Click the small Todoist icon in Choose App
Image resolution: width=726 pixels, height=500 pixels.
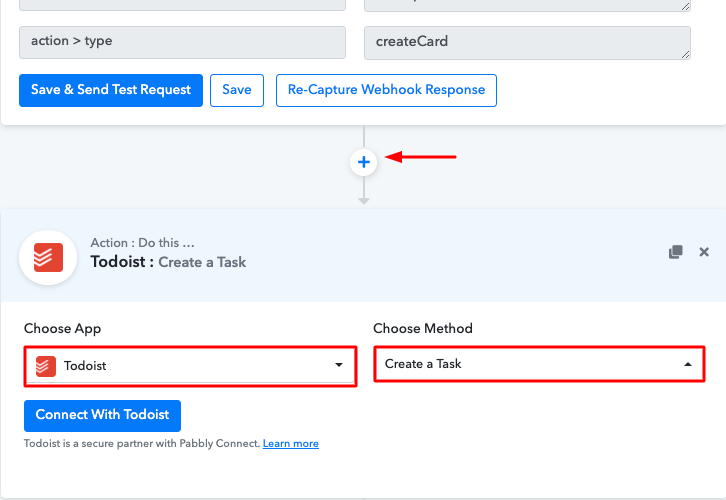tap(46, 366)
